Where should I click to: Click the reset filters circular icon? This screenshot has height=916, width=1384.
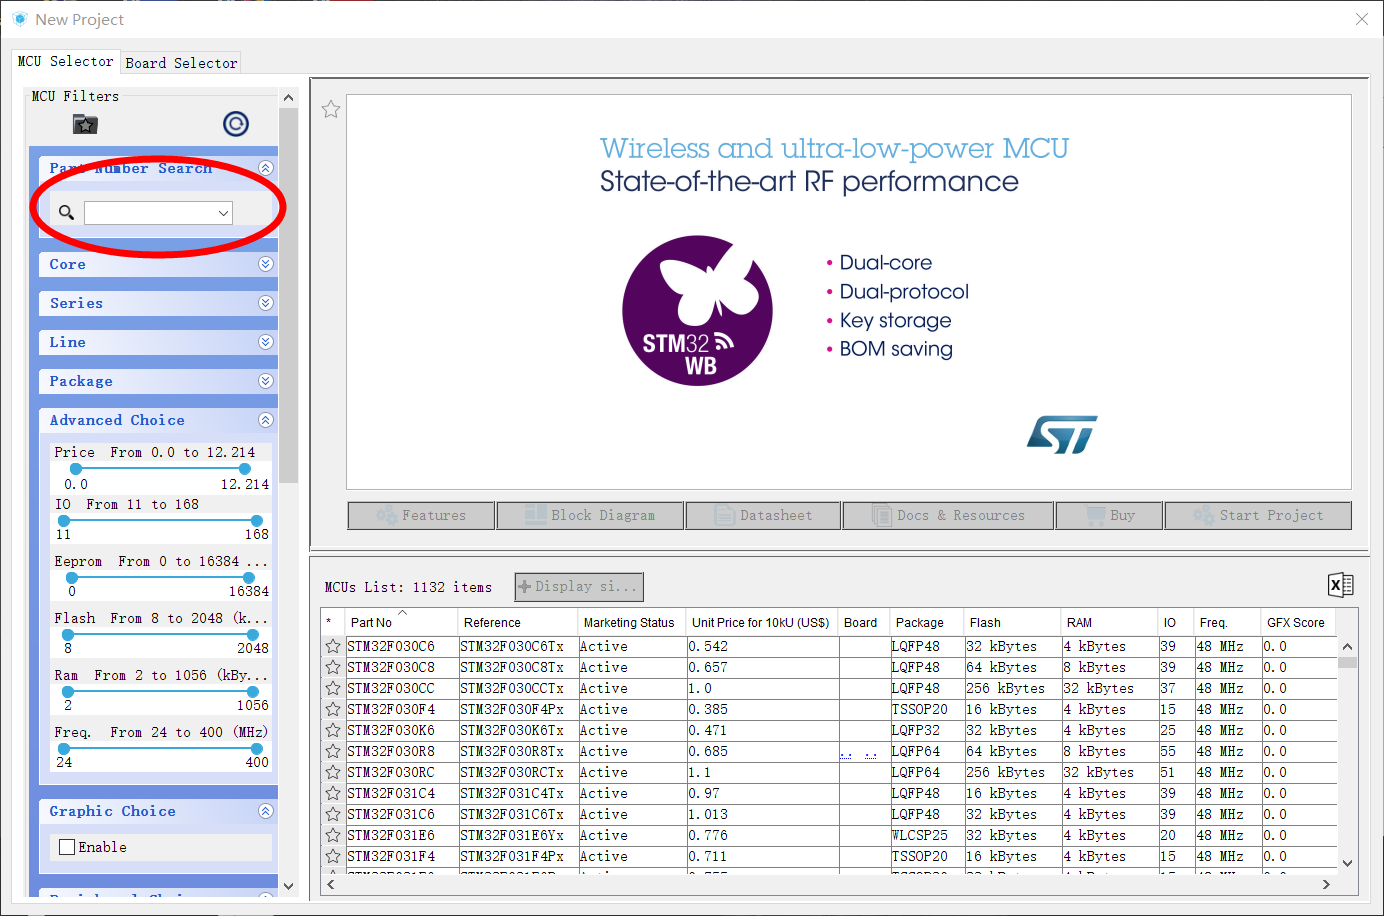(x=236, y=124)
